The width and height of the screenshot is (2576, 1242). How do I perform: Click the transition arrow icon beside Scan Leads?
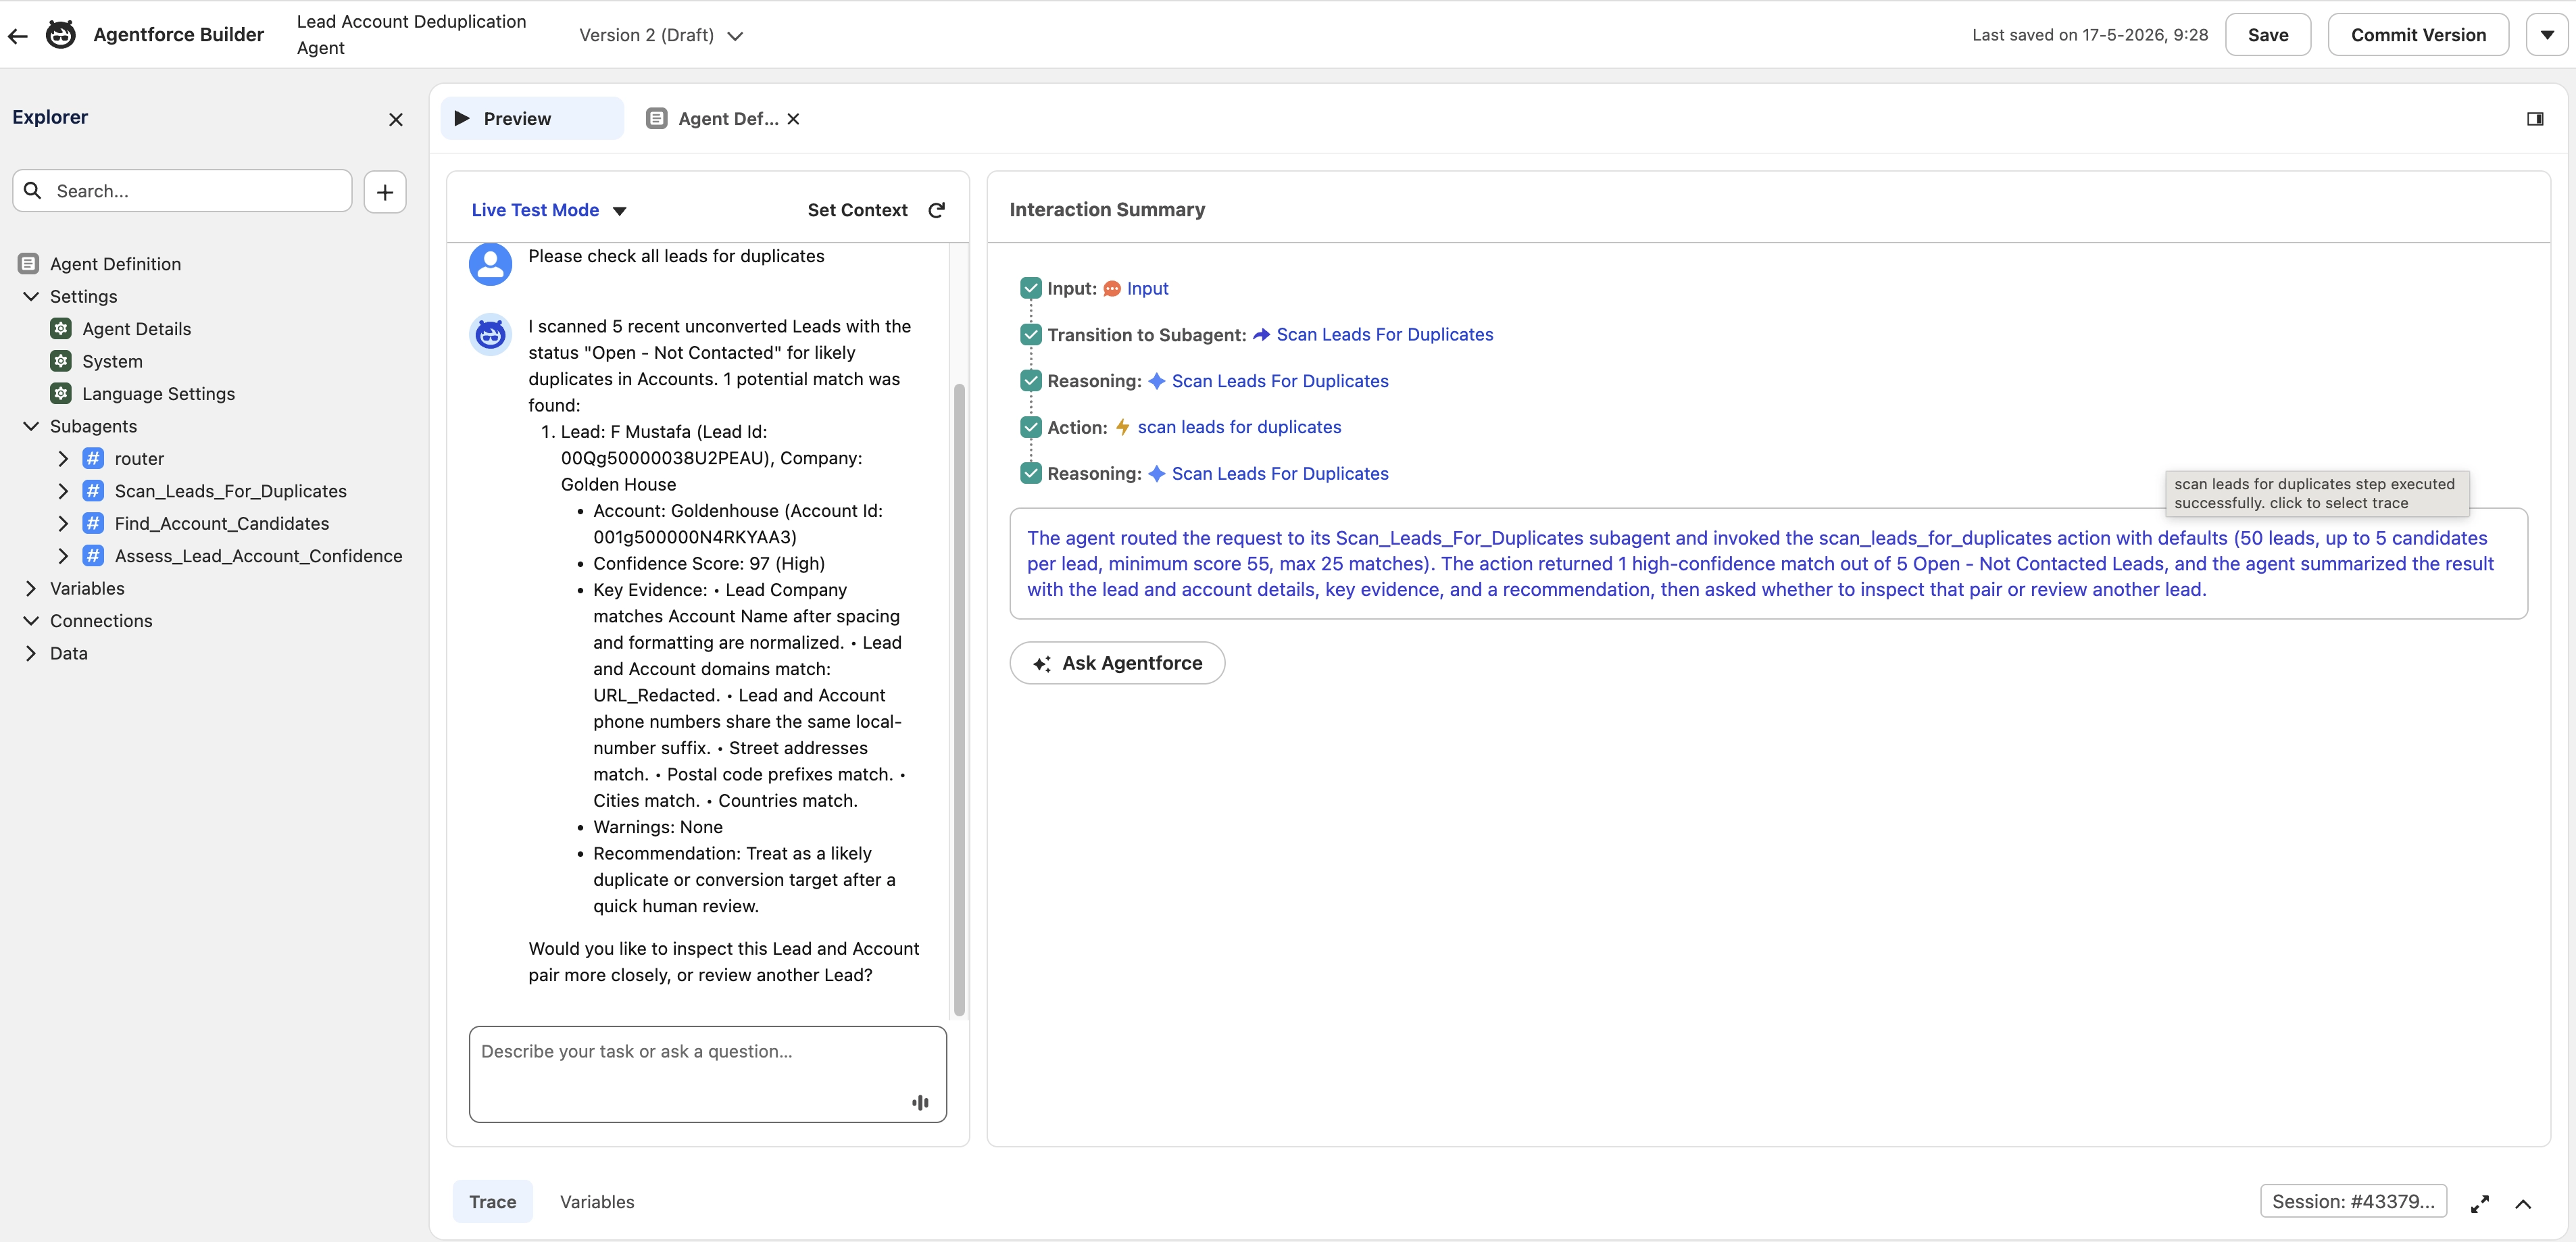[x=1261, y=335]
